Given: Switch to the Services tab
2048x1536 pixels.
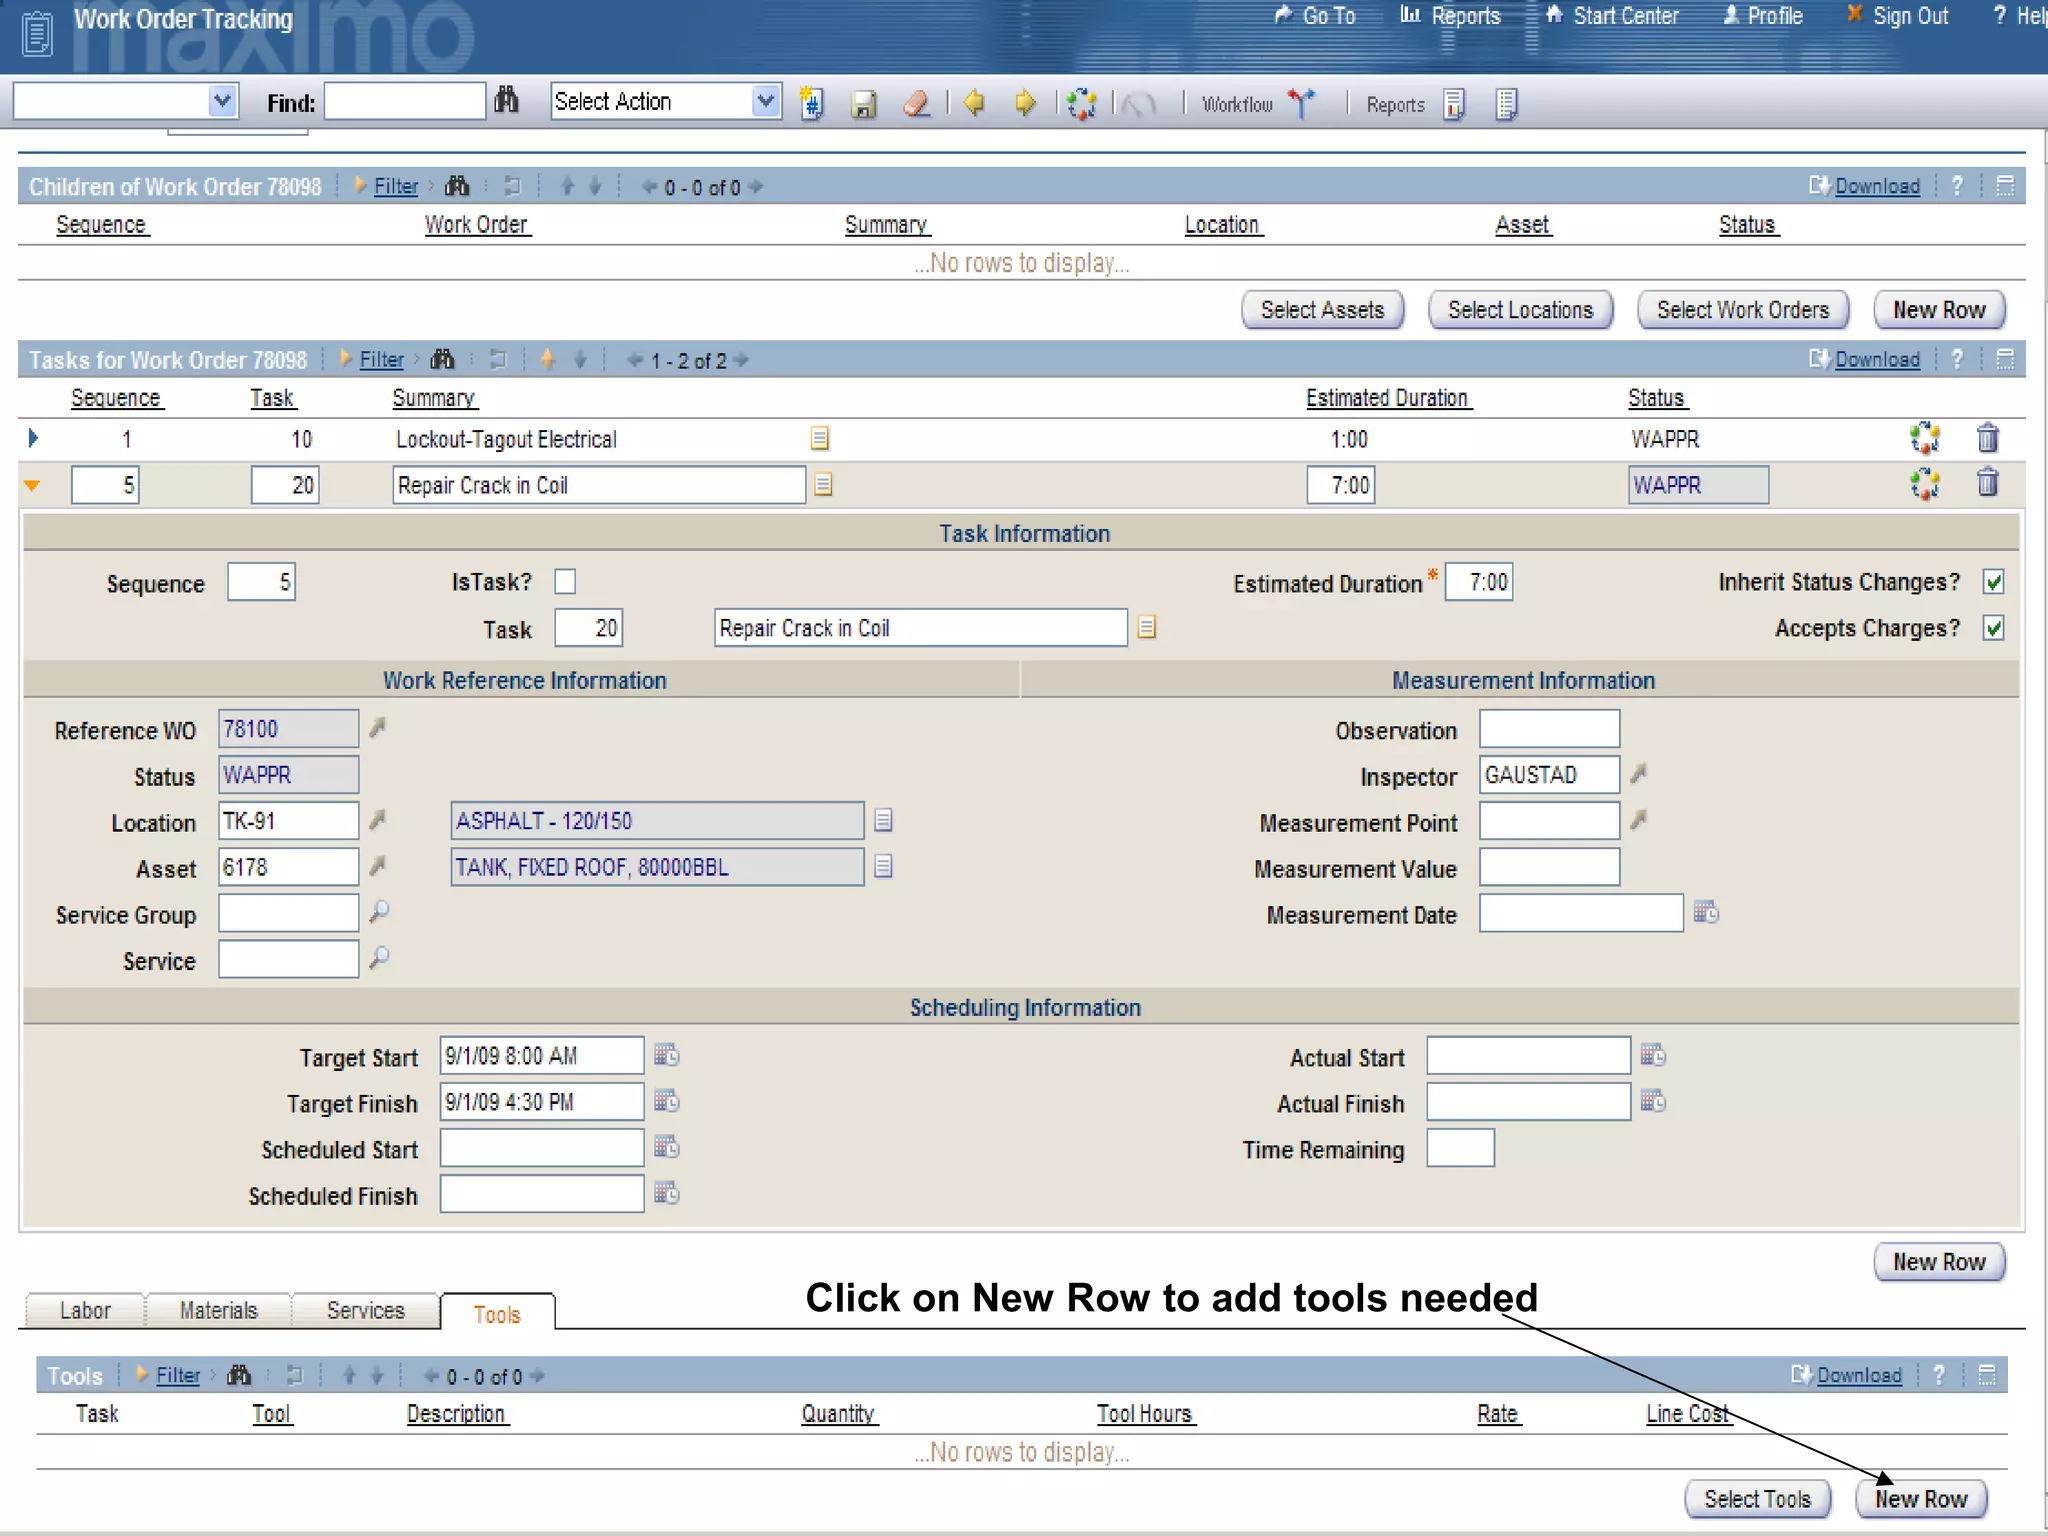Looking at the screenshot, I should 365,1310.
